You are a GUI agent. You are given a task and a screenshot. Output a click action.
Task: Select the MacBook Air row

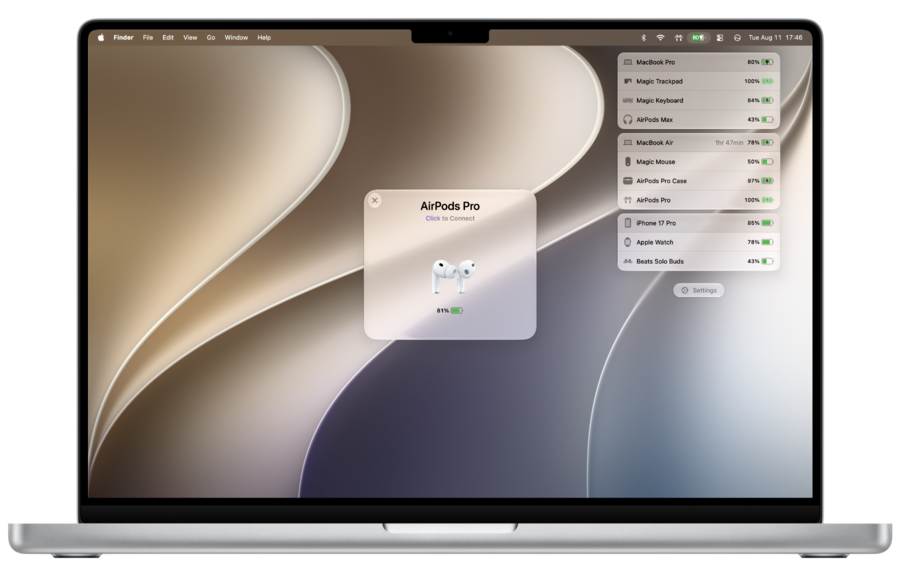tap(699, 142)
